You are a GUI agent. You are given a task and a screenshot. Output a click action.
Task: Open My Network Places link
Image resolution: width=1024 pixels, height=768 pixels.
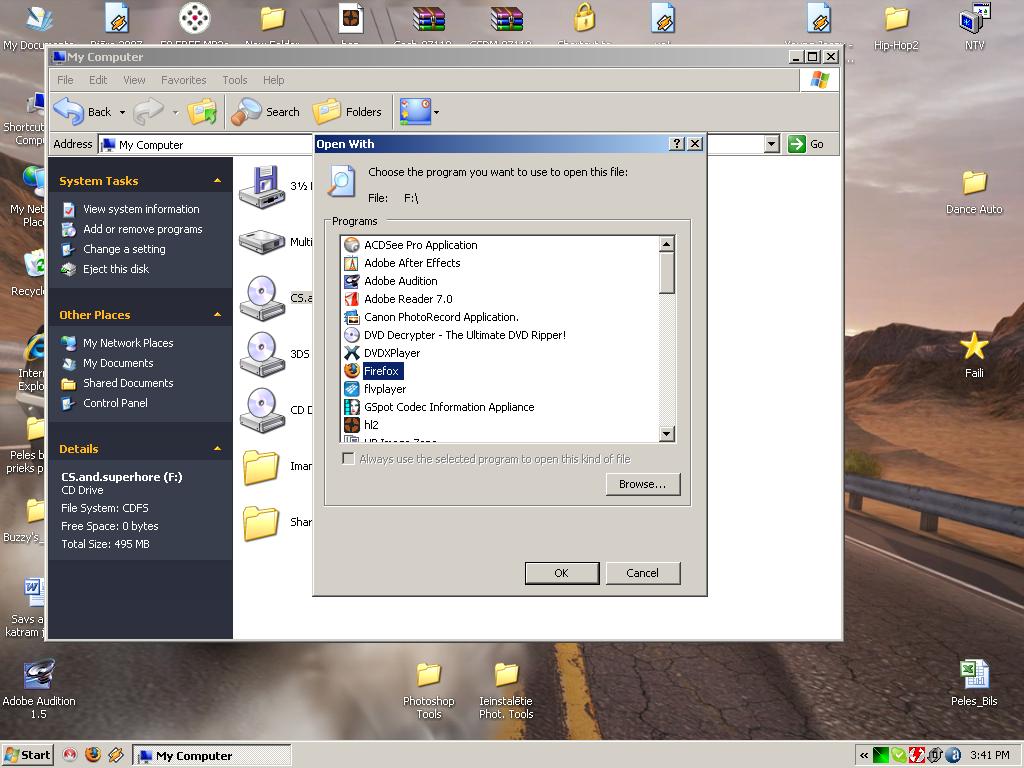[x=128, y=343]
